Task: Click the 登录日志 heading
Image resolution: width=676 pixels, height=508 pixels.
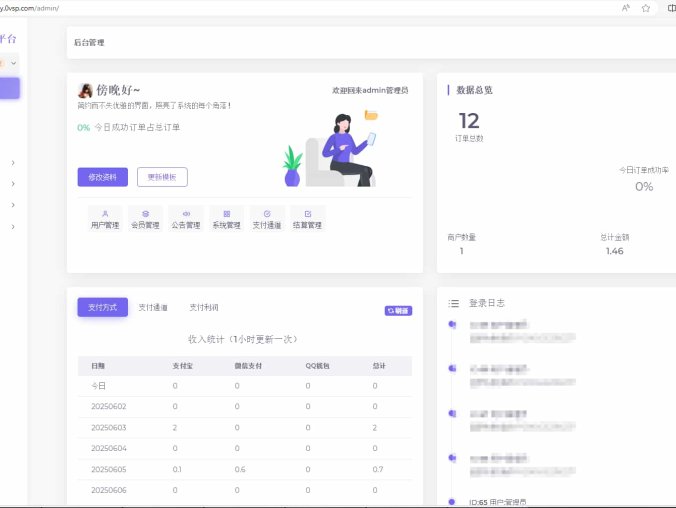Action: pos(487,303)
